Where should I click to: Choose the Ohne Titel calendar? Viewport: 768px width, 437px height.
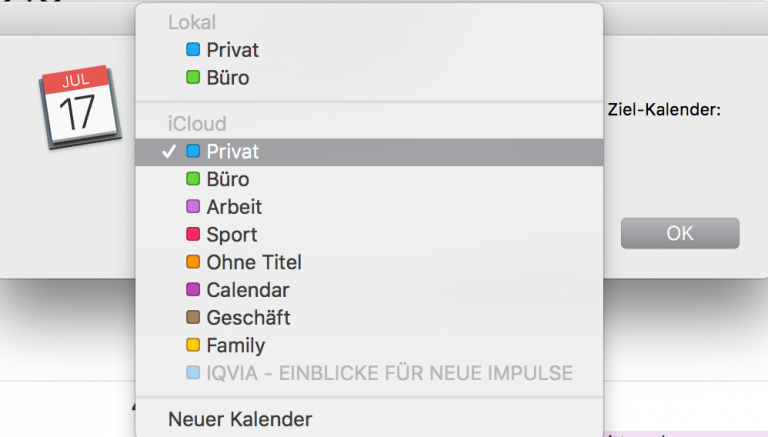point(253,263)
